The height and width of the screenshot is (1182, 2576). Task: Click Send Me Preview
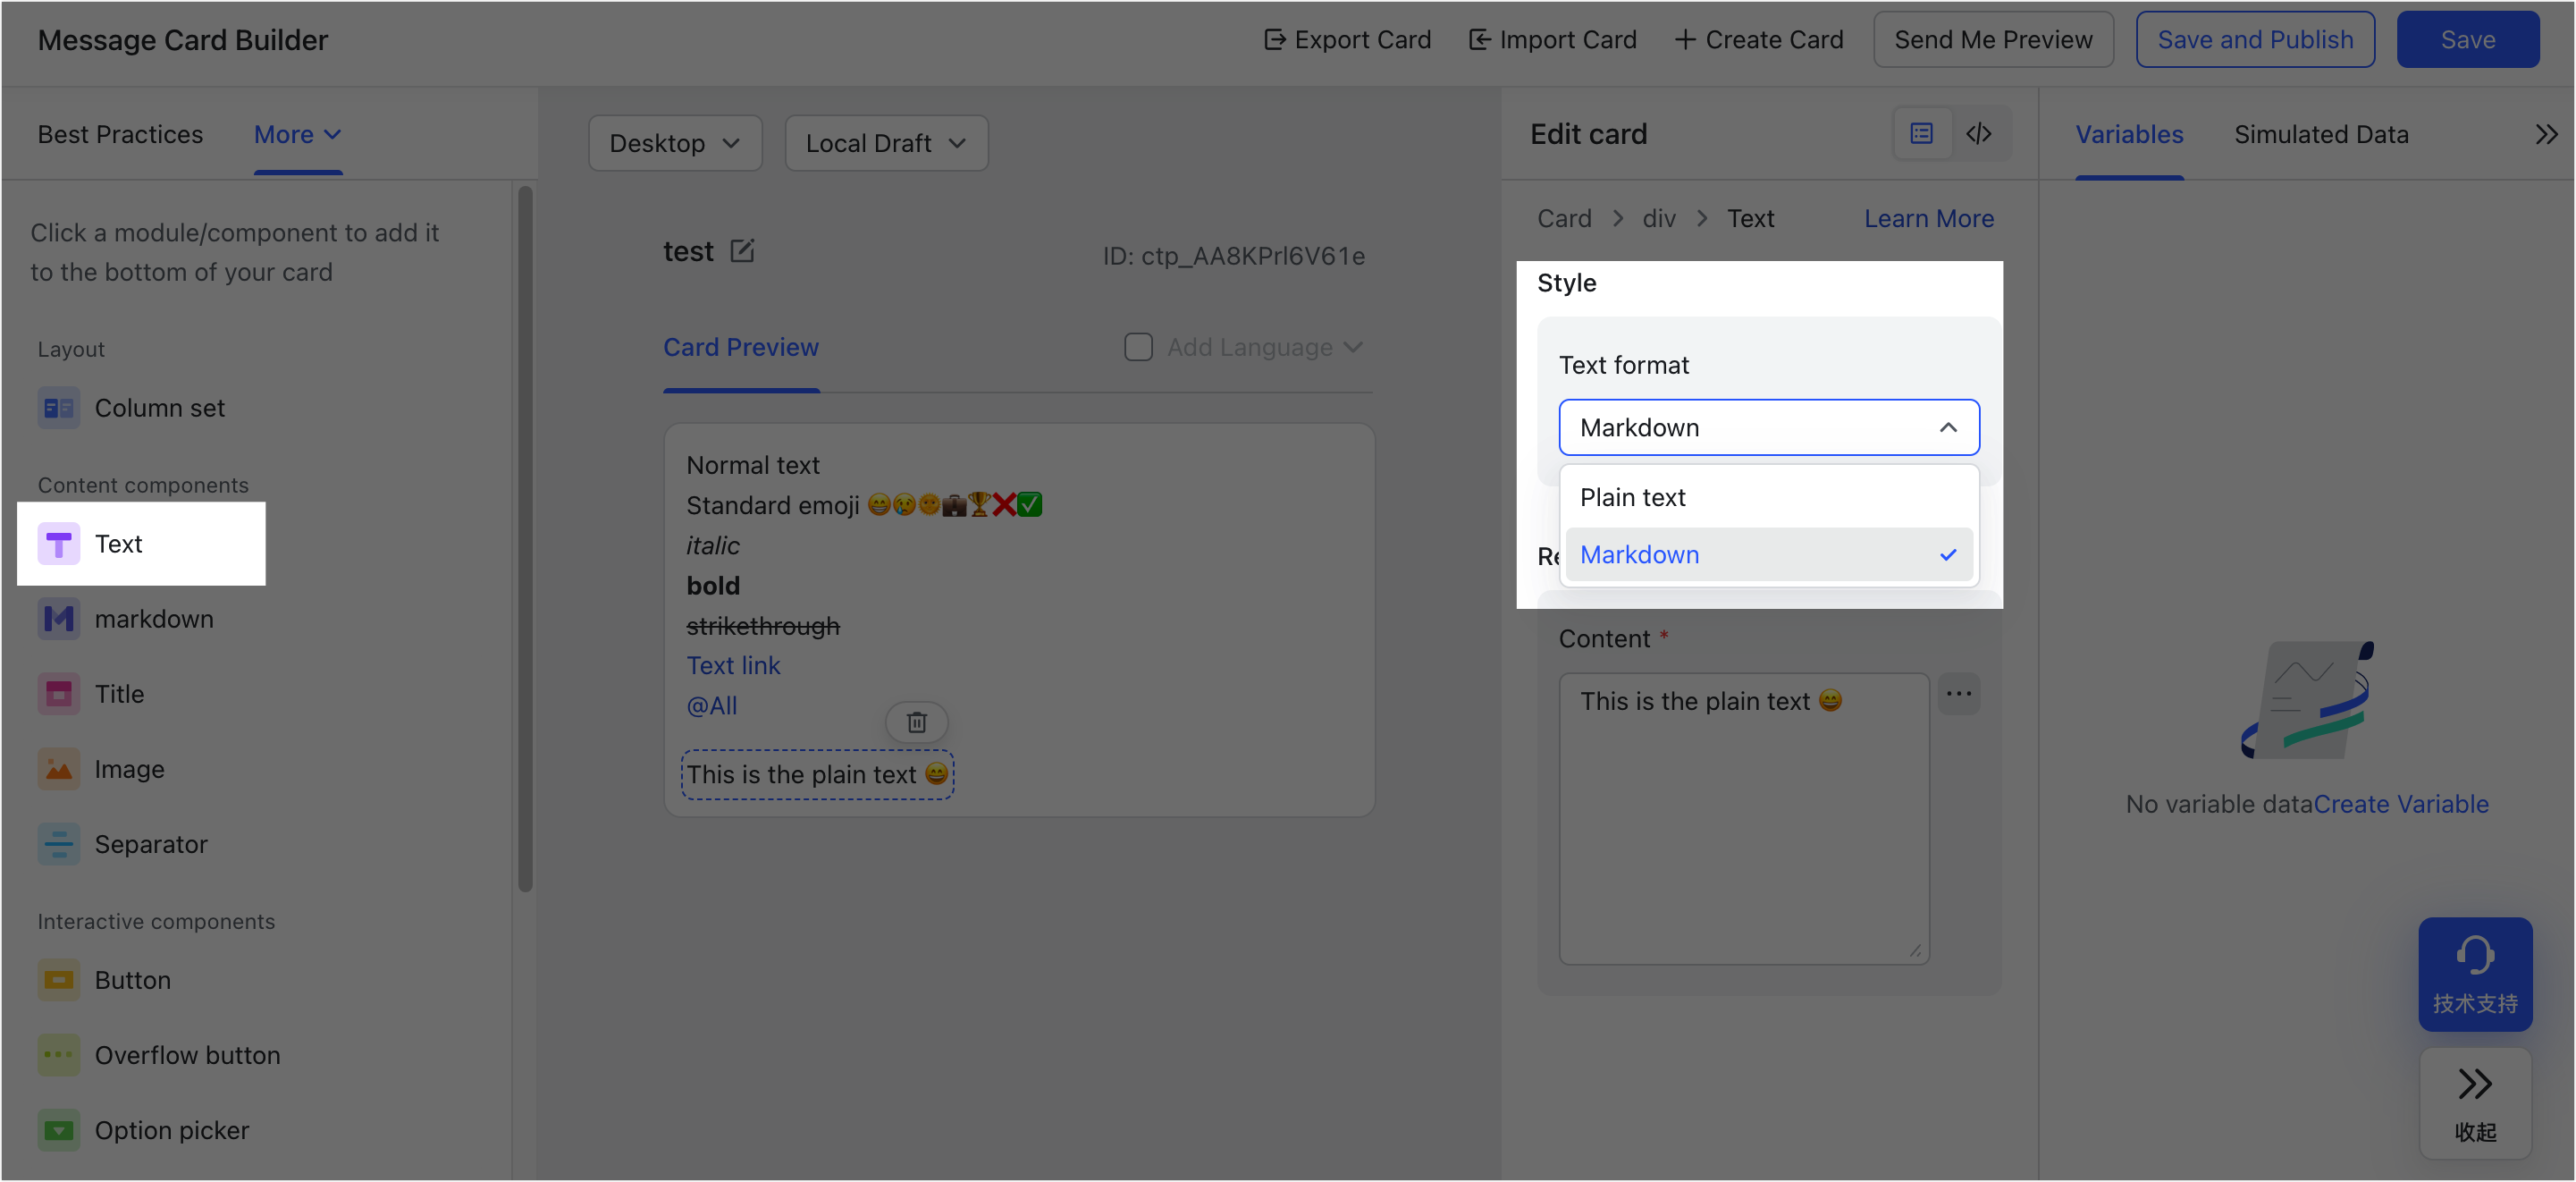click(x=1993, y=40)
